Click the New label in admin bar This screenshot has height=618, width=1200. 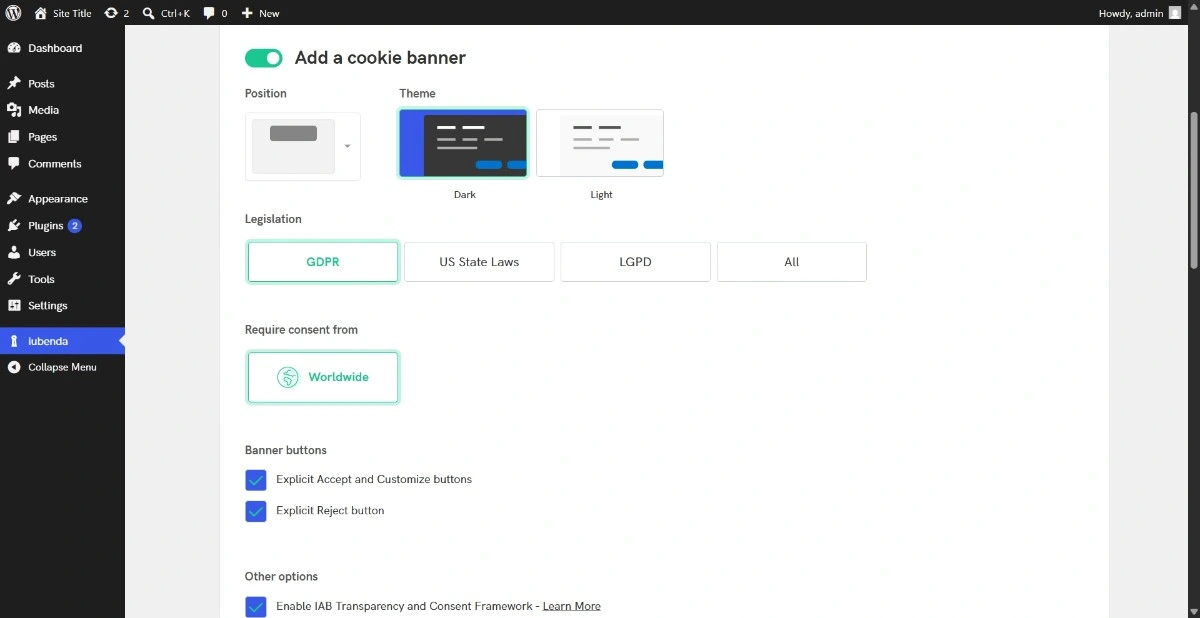(269, 13)
